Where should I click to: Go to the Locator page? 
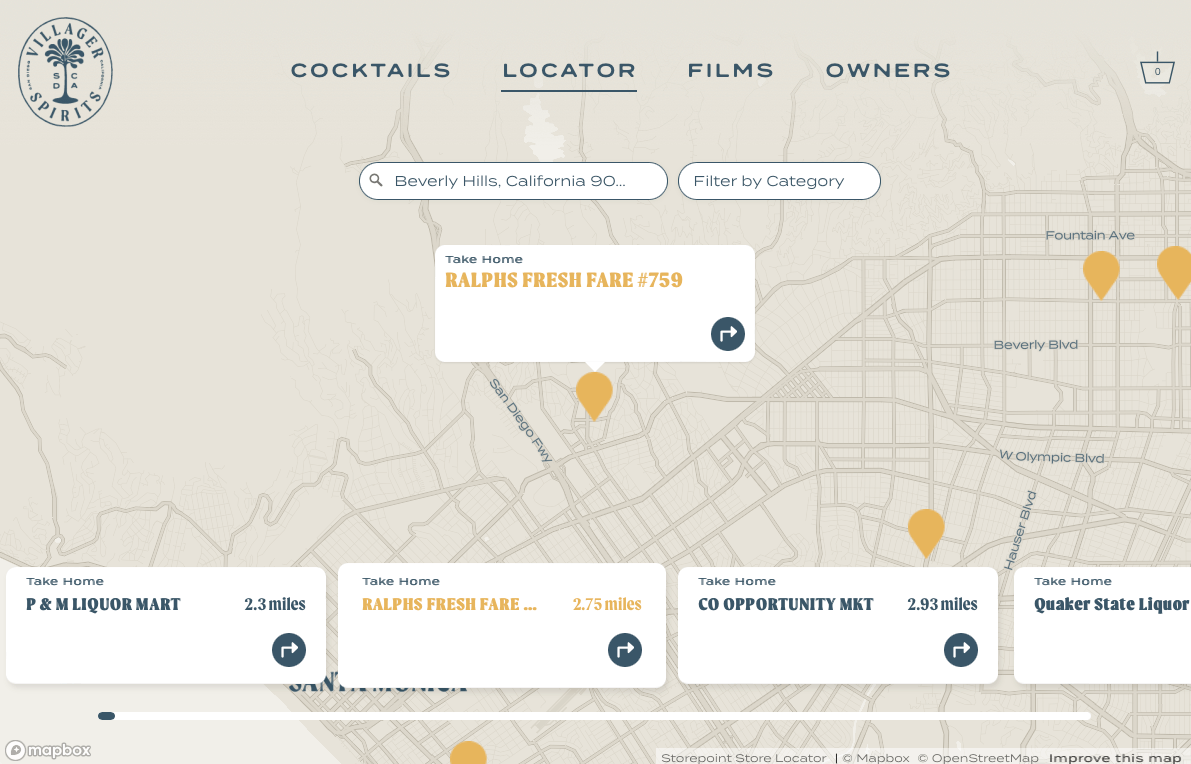pos(569,71)
